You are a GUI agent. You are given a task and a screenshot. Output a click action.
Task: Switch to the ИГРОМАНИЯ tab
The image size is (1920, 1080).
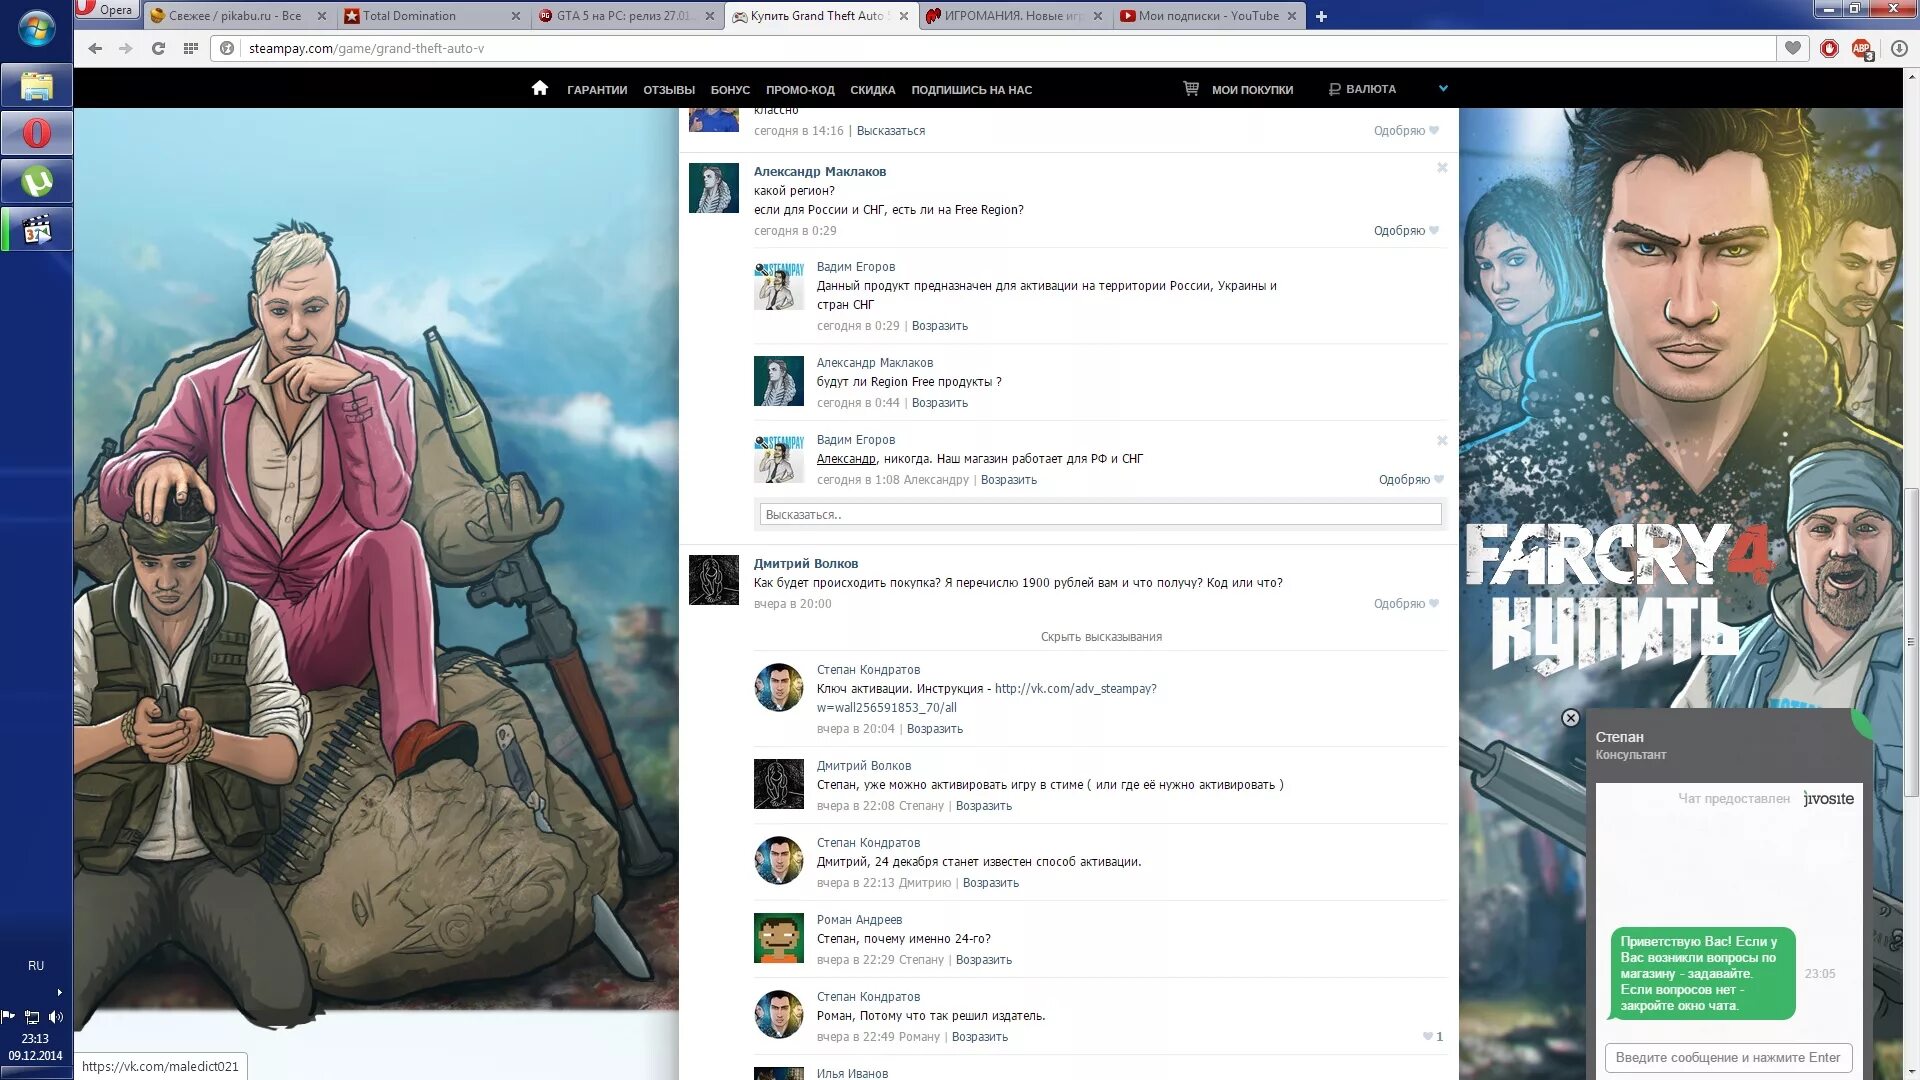point(1014,16)
